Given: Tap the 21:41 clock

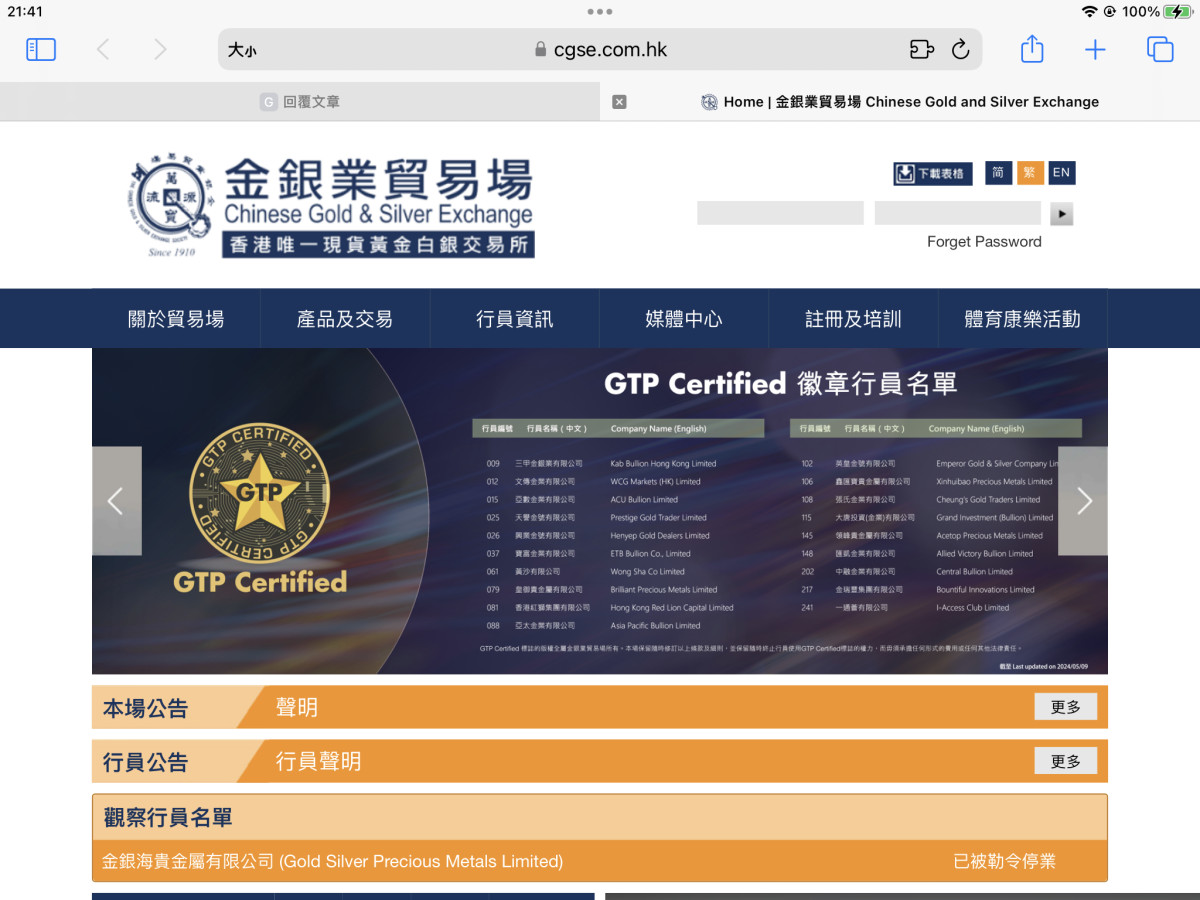Looking at the screenshot, I should coord(25,12).
